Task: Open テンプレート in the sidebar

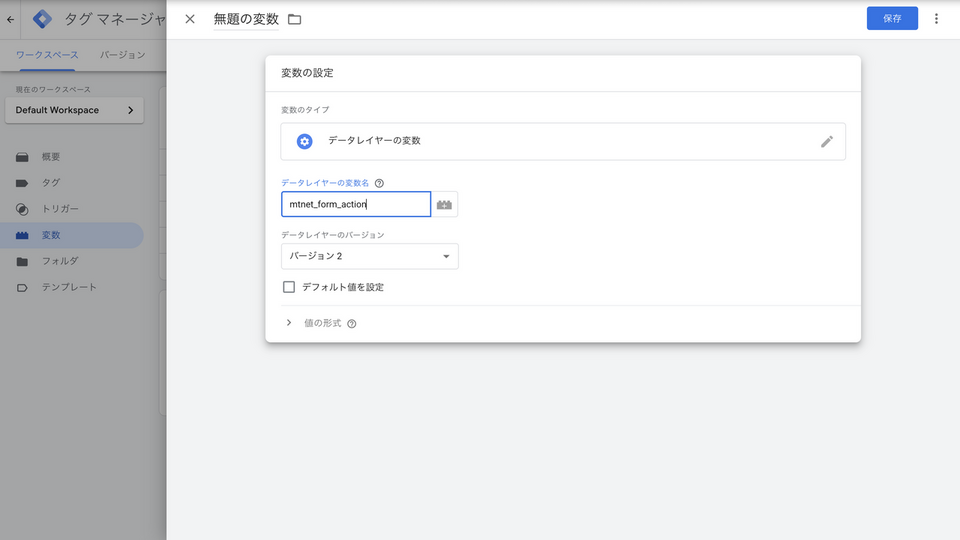Action: point(69,287)
